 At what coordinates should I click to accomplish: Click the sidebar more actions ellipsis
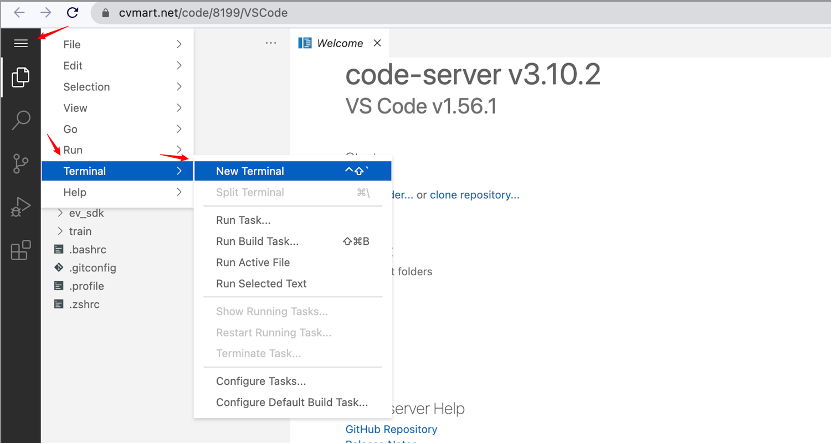pos(270,43)
